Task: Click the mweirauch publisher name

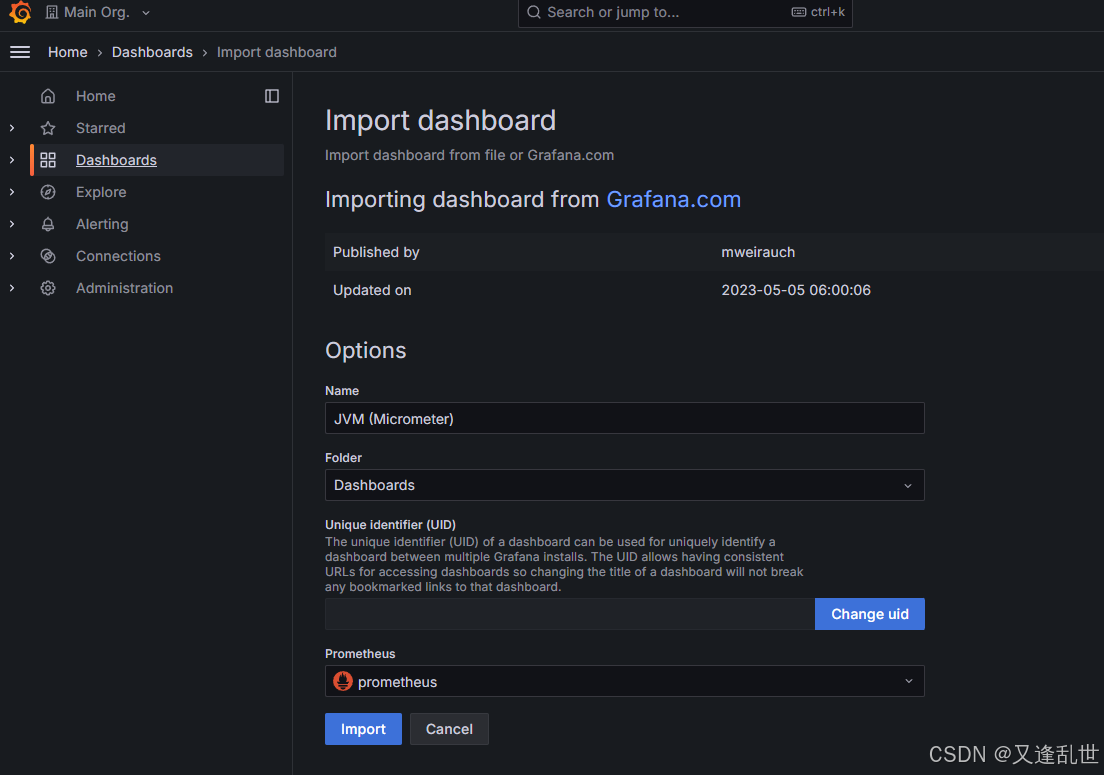Action: click(x=758, y=252)
